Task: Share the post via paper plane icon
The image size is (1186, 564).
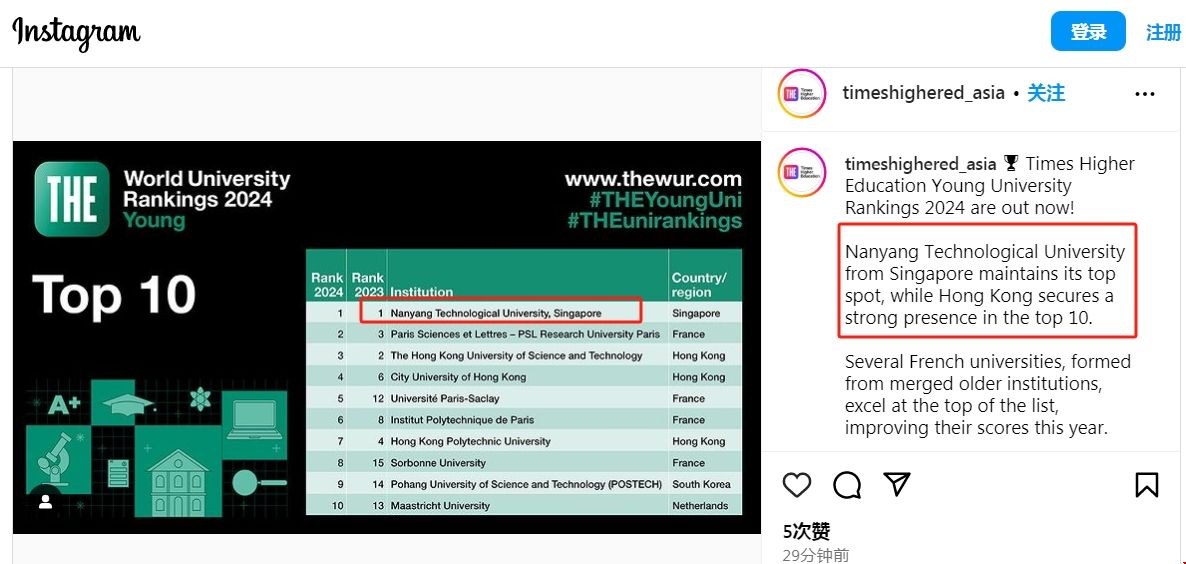Action: [897, 485]
